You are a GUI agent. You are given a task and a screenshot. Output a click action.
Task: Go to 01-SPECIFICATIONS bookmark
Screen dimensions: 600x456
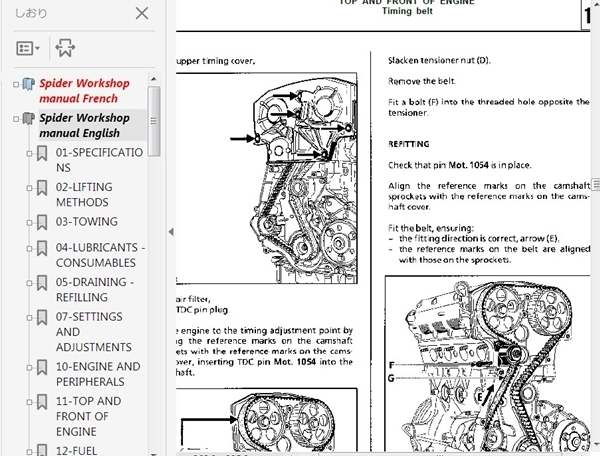tap(99, 160)
